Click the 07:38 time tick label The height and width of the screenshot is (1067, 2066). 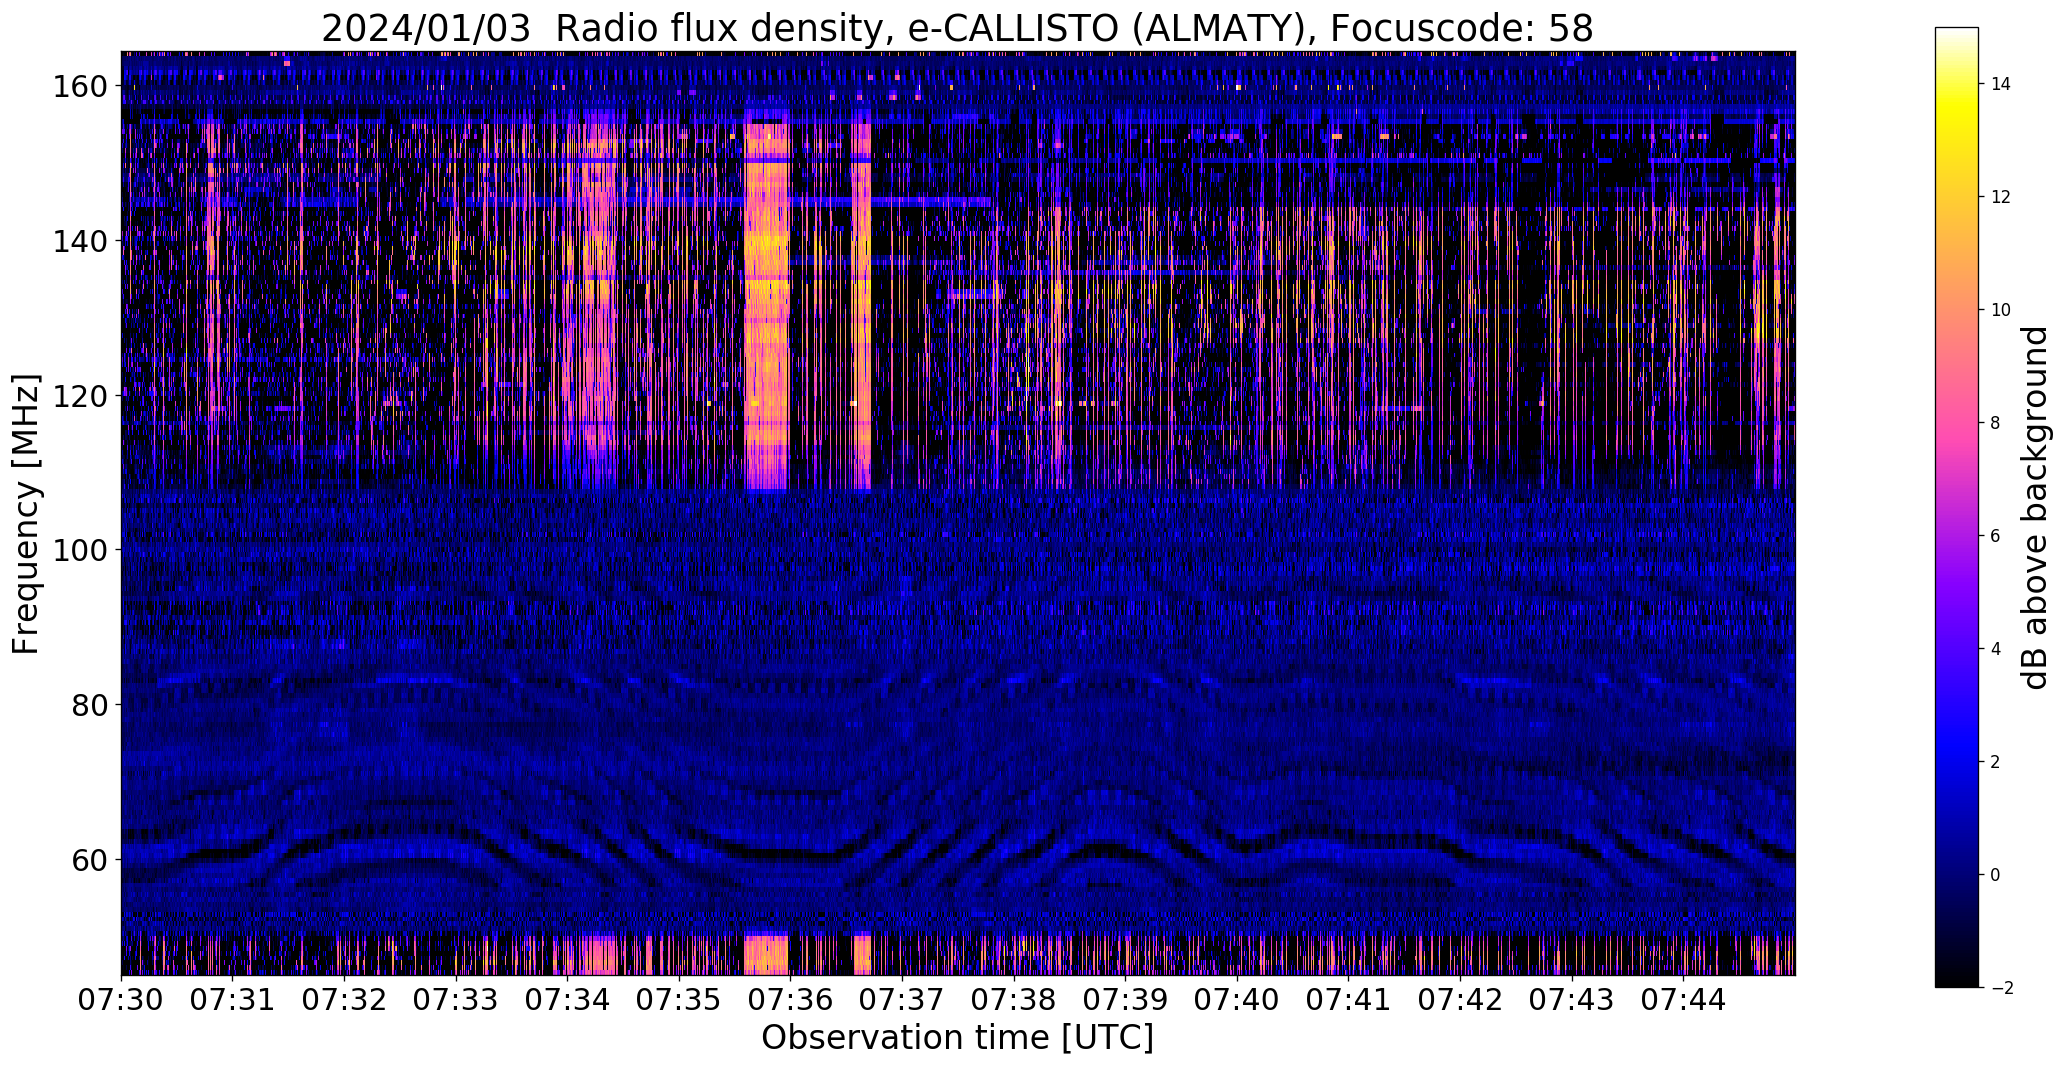[1014, 999]
